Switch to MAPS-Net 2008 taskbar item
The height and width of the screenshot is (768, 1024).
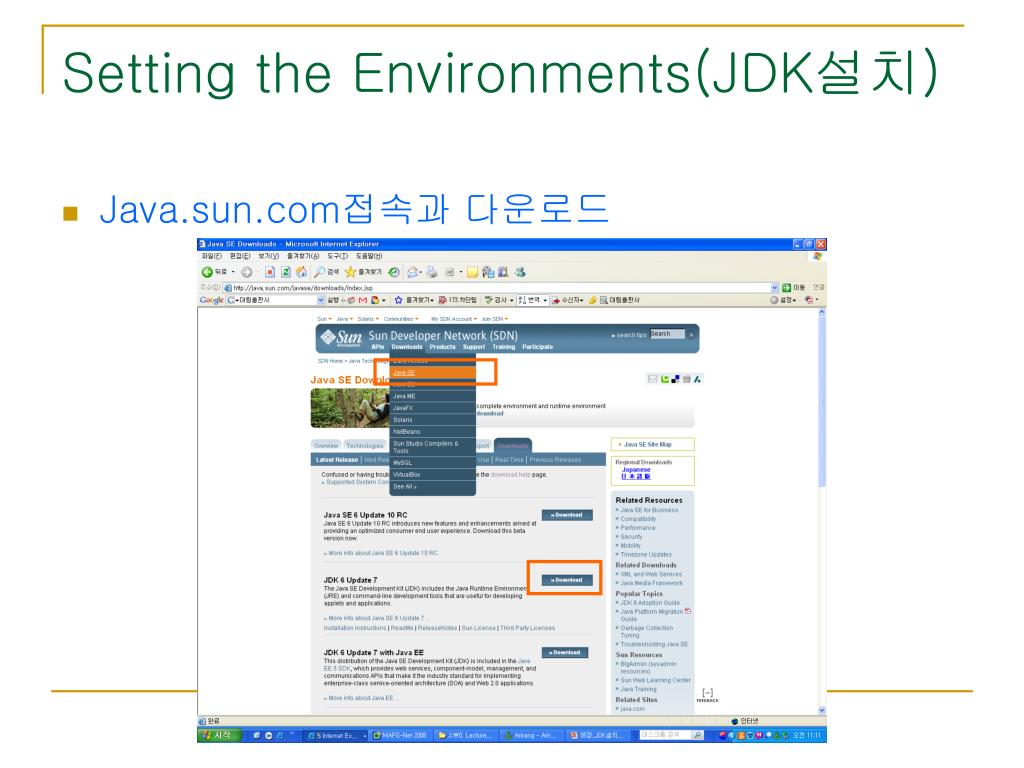point(400,735)
